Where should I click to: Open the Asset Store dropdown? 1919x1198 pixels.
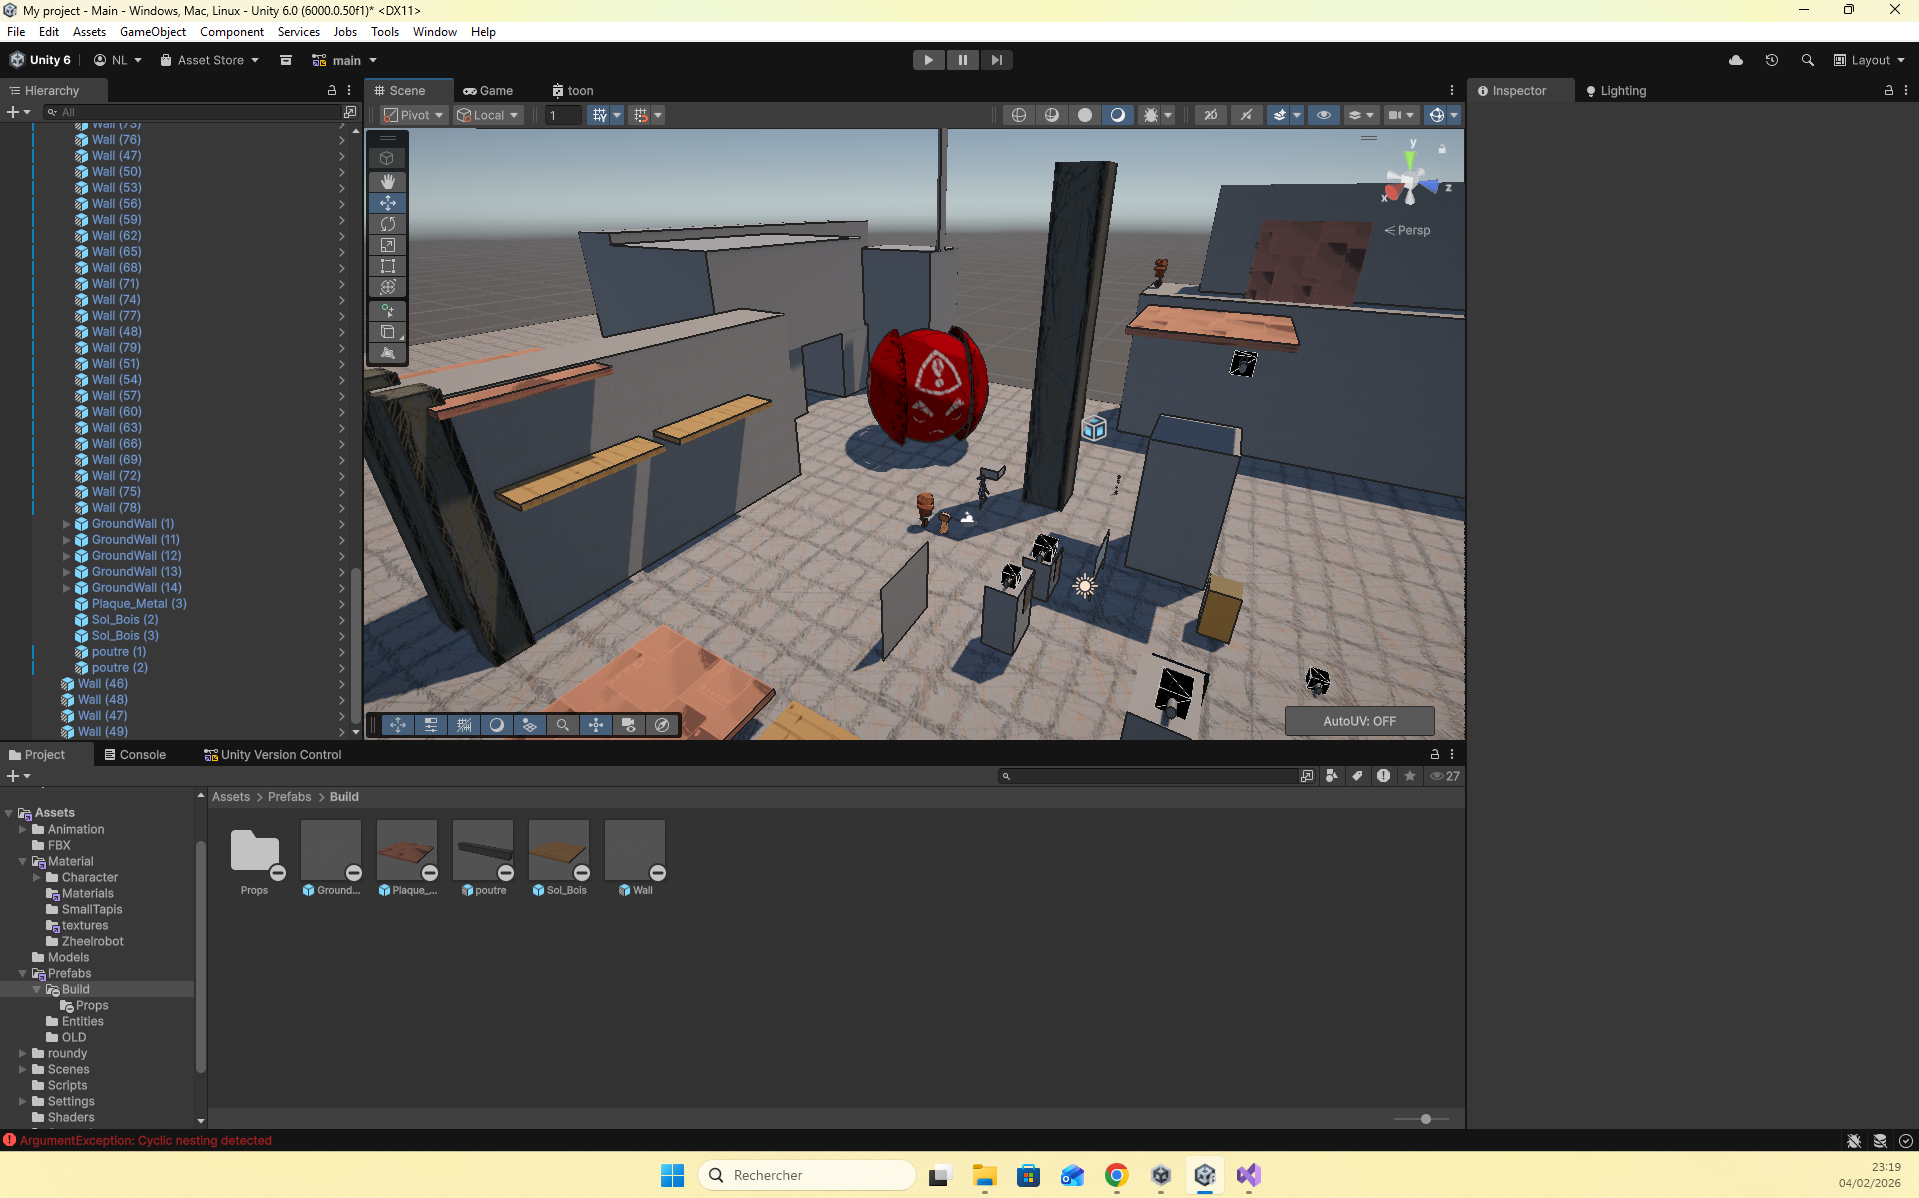tap(209, 60)
